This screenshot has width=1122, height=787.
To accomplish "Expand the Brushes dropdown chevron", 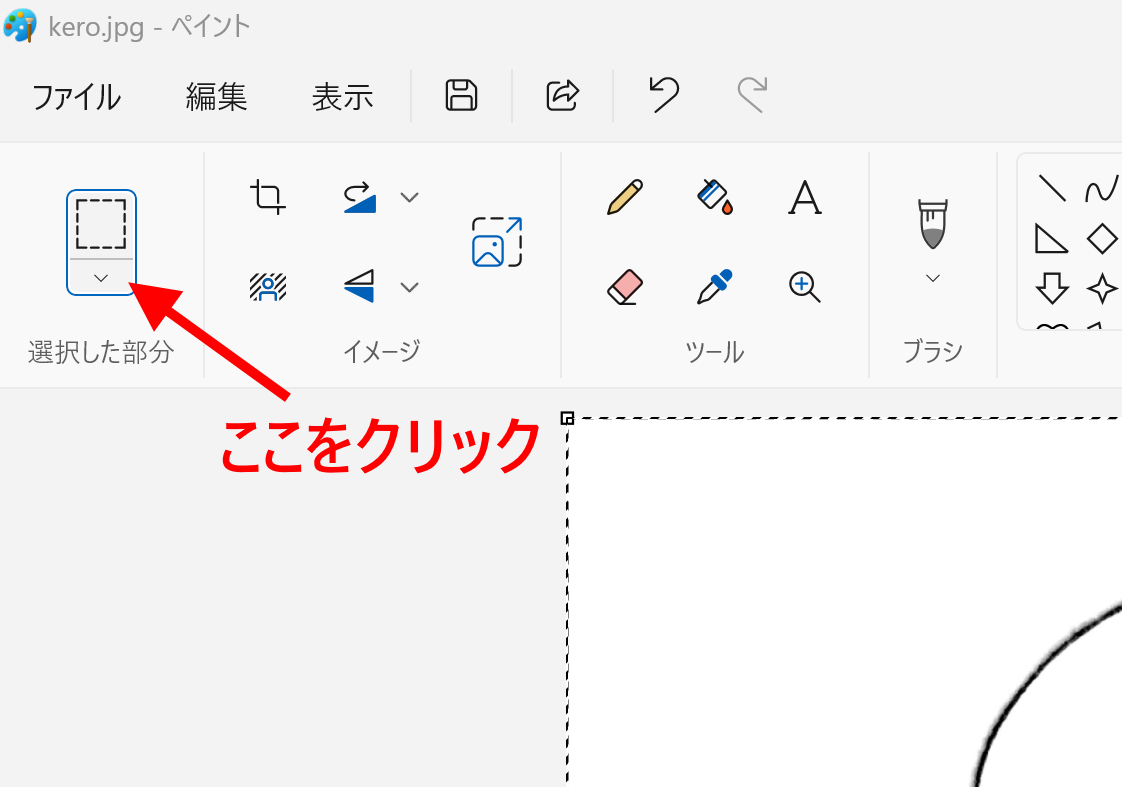I will 932,278.
